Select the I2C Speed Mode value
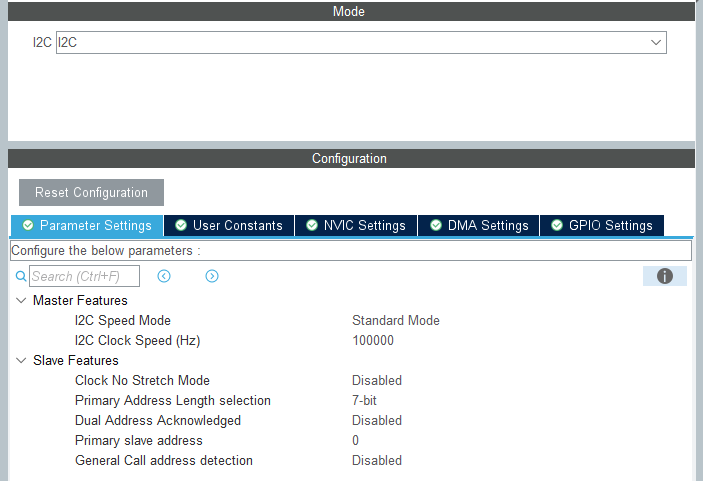Viewport: 704px width, 481px height. point(396,320)
